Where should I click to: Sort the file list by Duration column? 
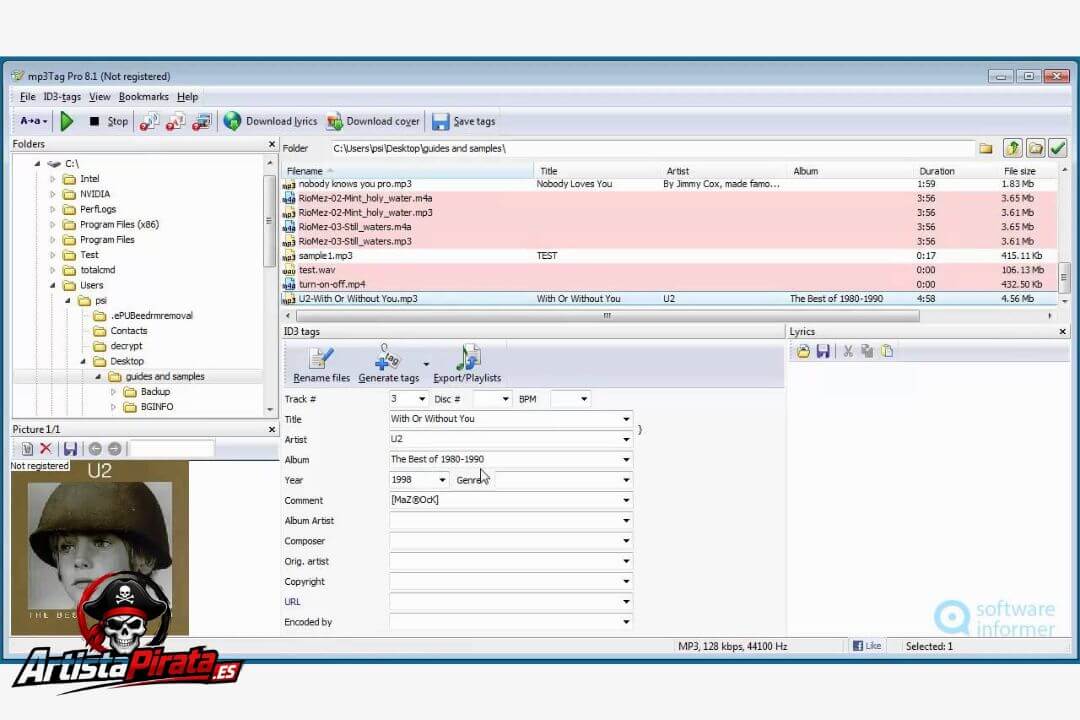coord(955,171)
